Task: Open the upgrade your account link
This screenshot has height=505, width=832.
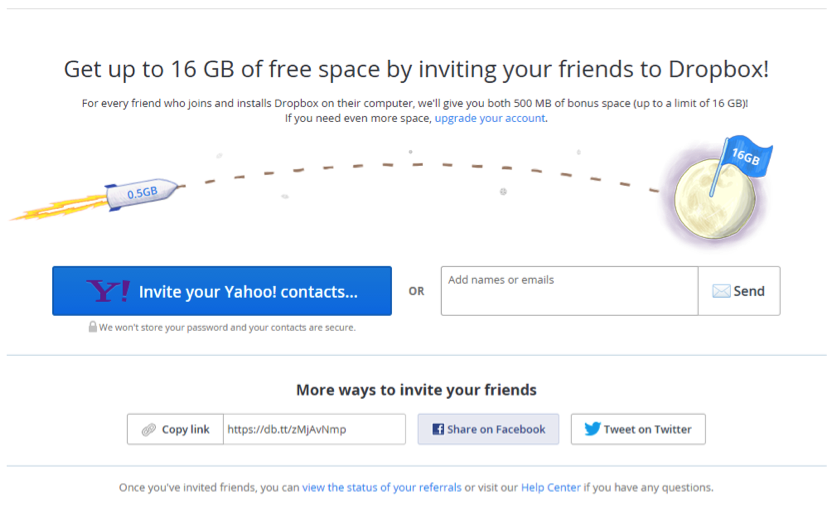Action: [x=490, y=118]
